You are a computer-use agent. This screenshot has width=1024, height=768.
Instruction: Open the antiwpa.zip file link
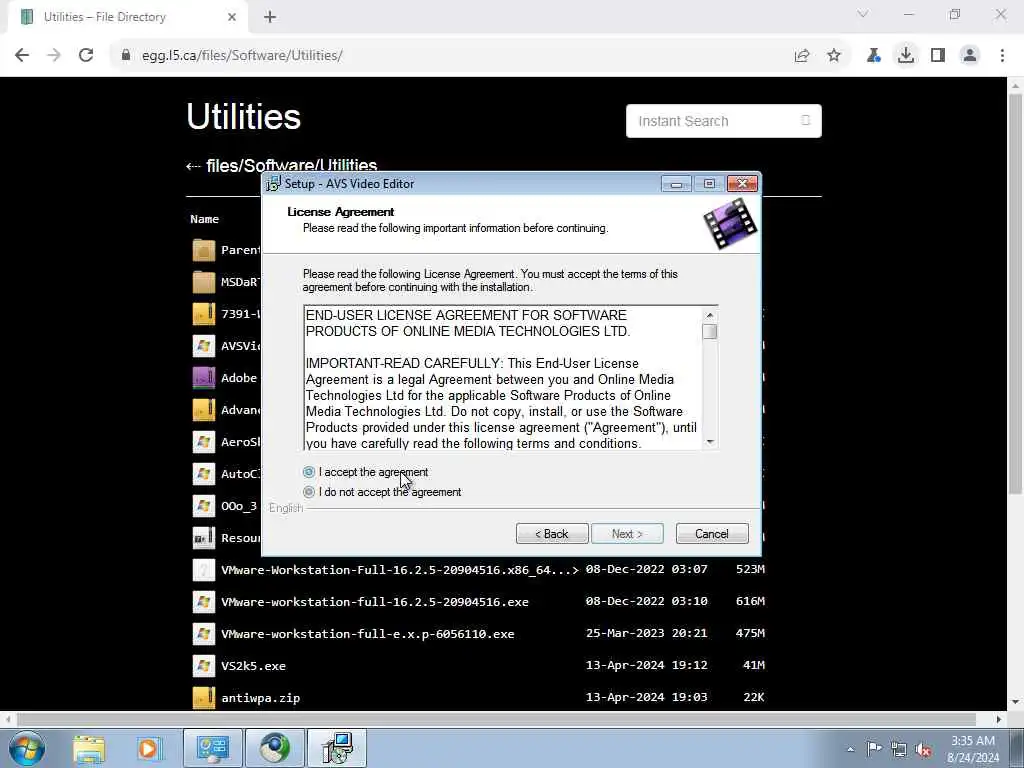tap(261, 697)
